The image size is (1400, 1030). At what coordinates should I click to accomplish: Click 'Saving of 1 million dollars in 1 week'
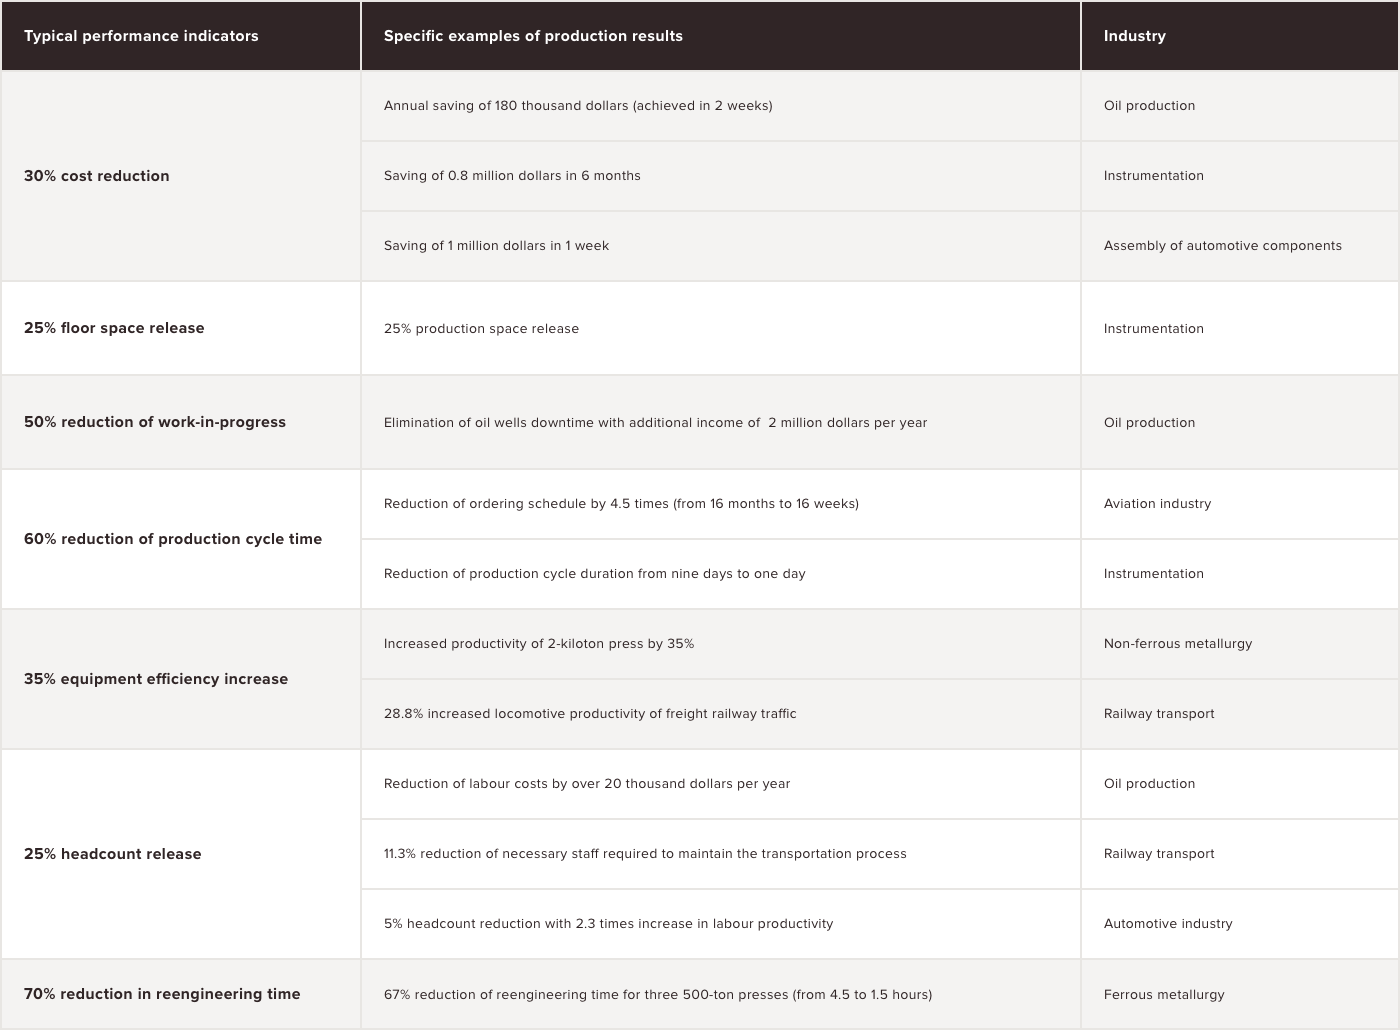click(496, 246)
